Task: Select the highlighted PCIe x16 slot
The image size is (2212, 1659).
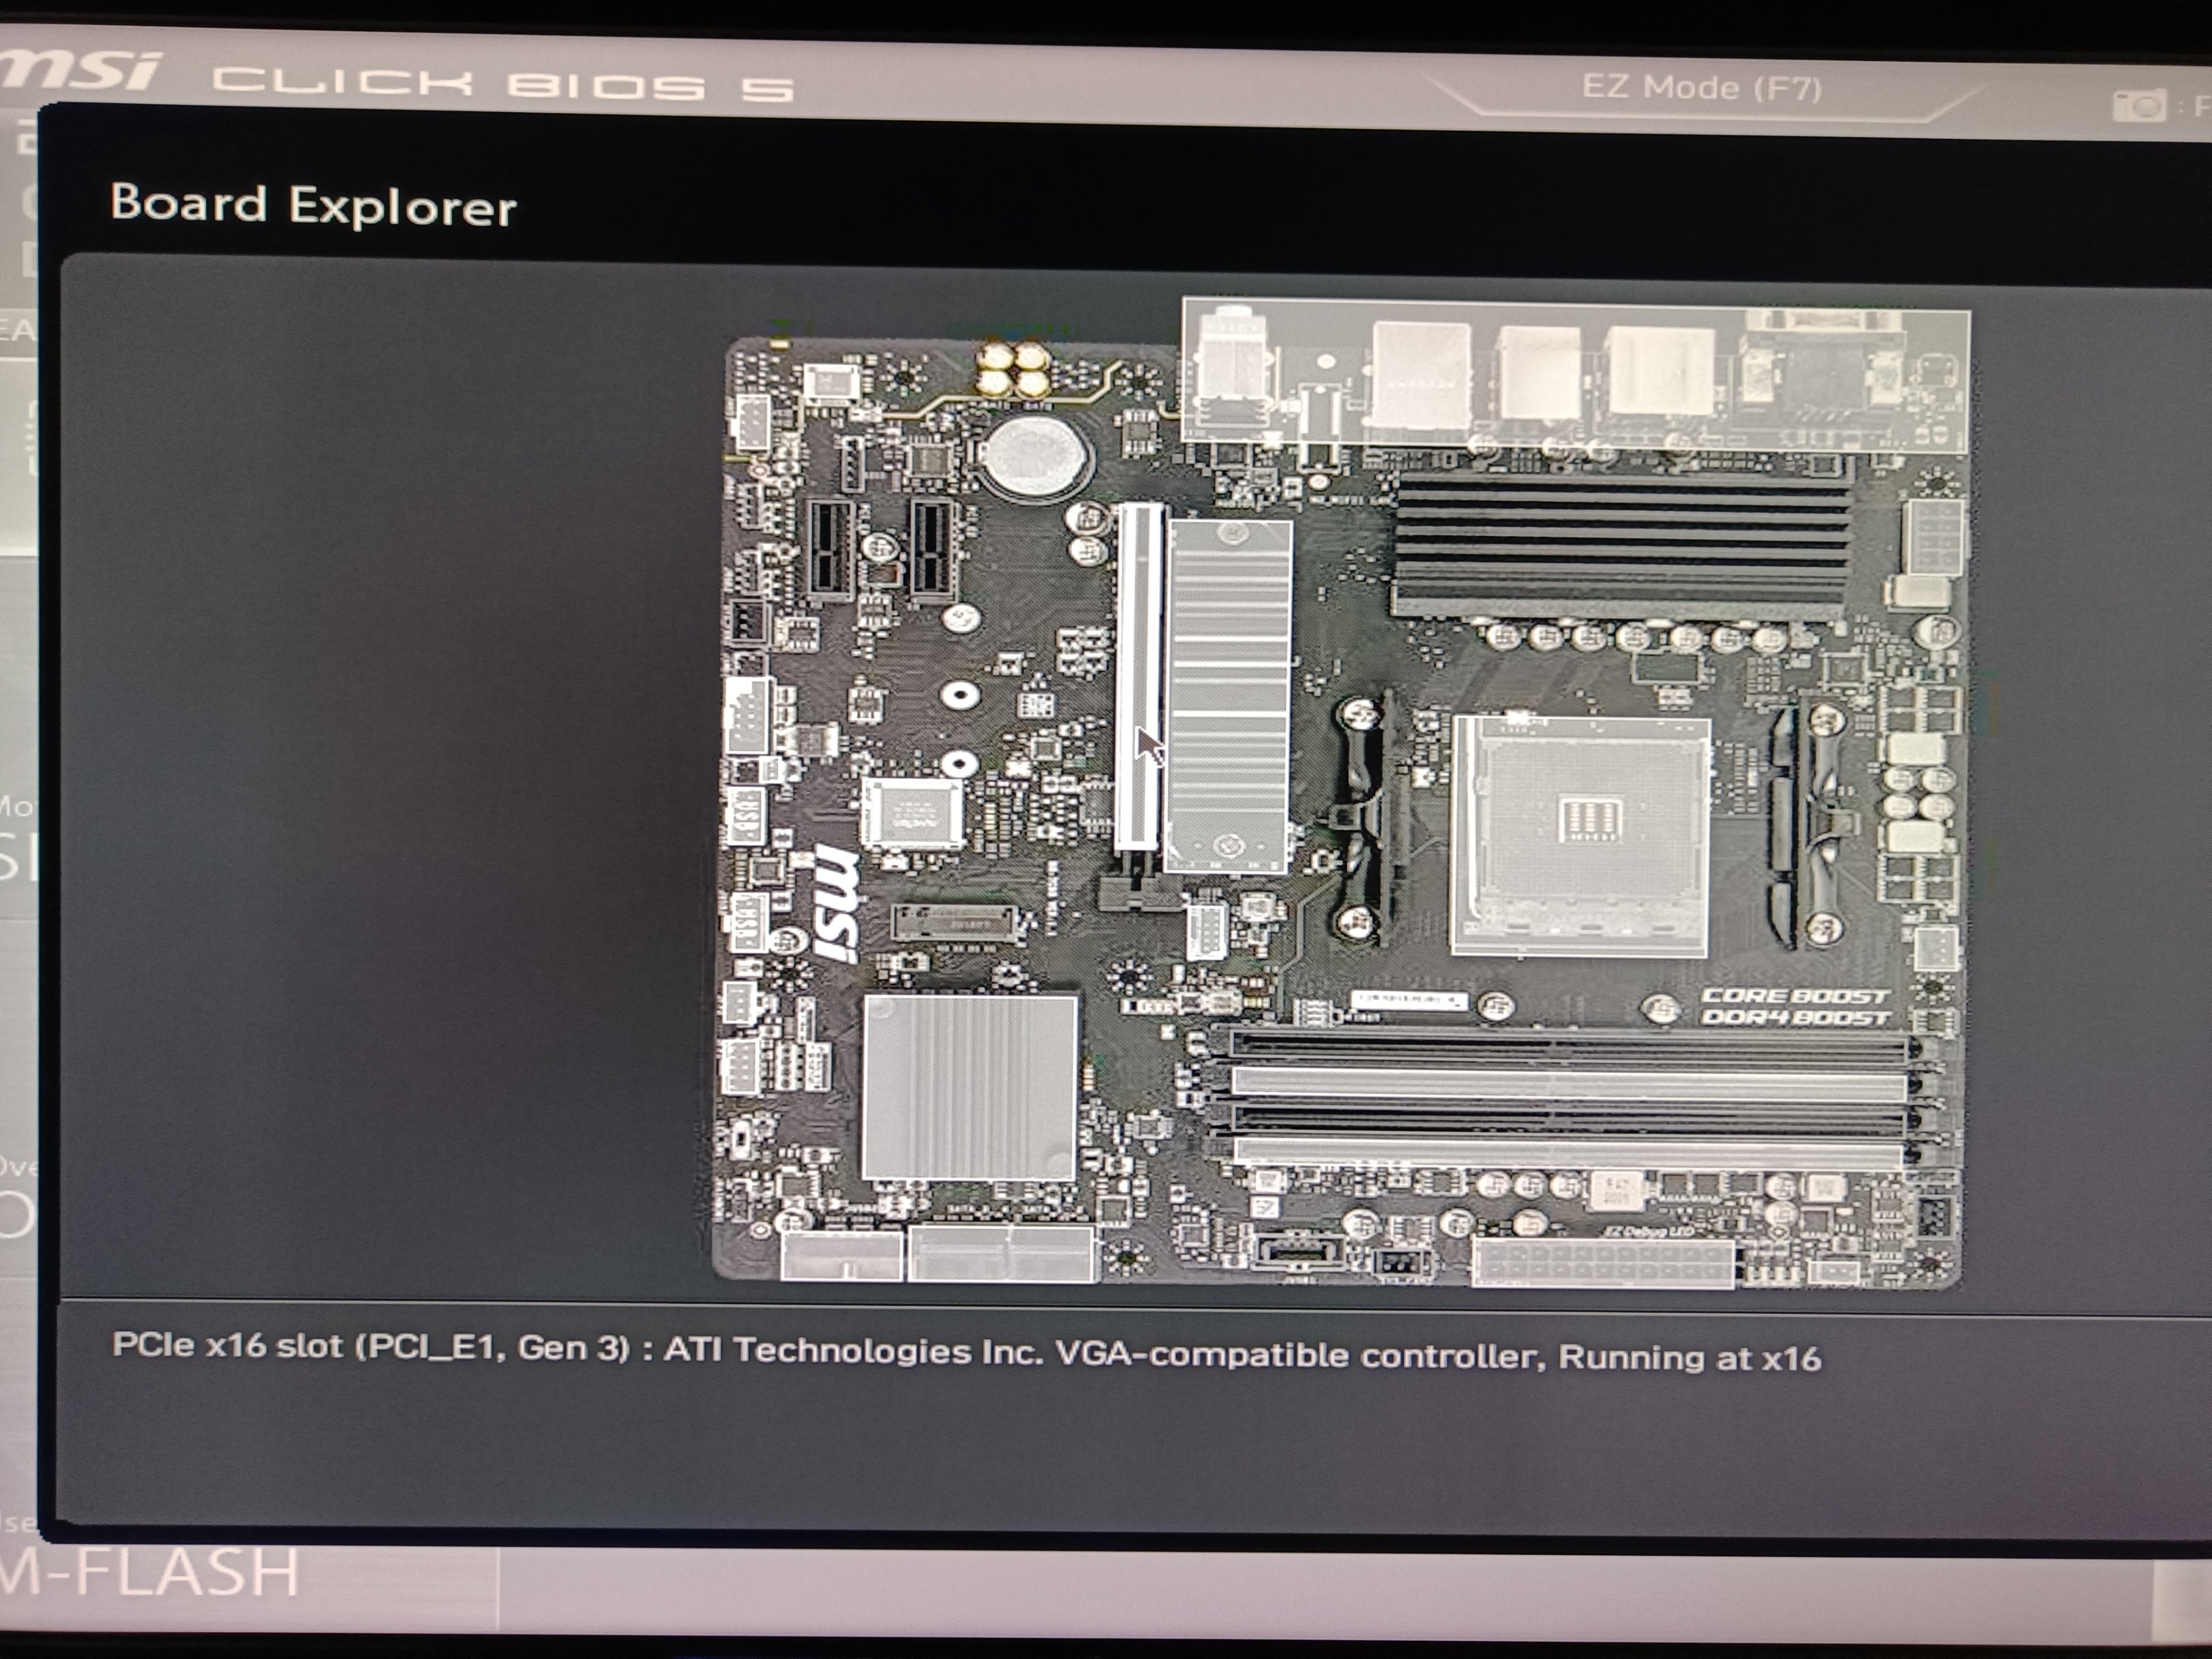Action: 1139,677
